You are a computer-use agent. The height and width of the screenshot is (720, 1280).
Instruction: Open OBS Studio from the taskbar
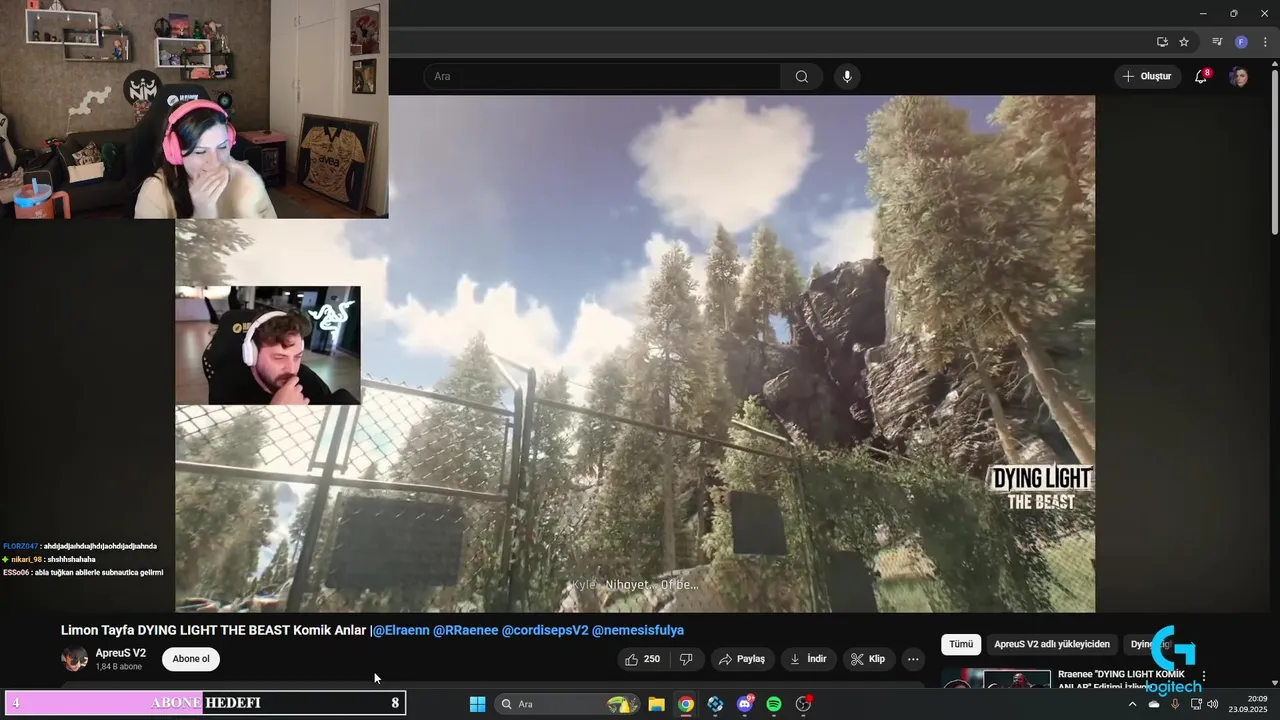tap(803, 704)
